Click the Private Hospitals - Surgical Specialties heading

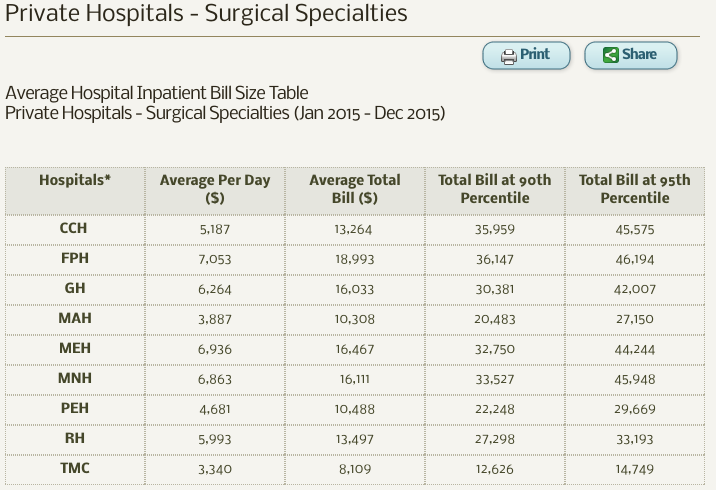tap(207, 14)
